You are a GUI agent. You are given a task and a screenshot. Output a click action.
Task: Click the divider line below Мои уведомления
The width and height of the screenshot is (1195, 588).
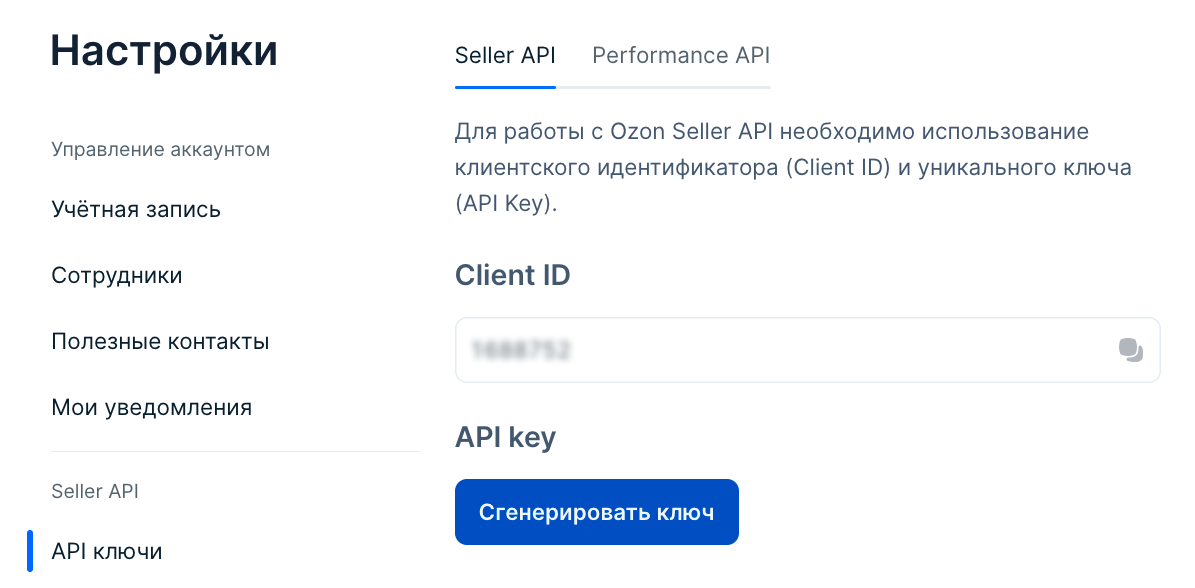(235, 452)
